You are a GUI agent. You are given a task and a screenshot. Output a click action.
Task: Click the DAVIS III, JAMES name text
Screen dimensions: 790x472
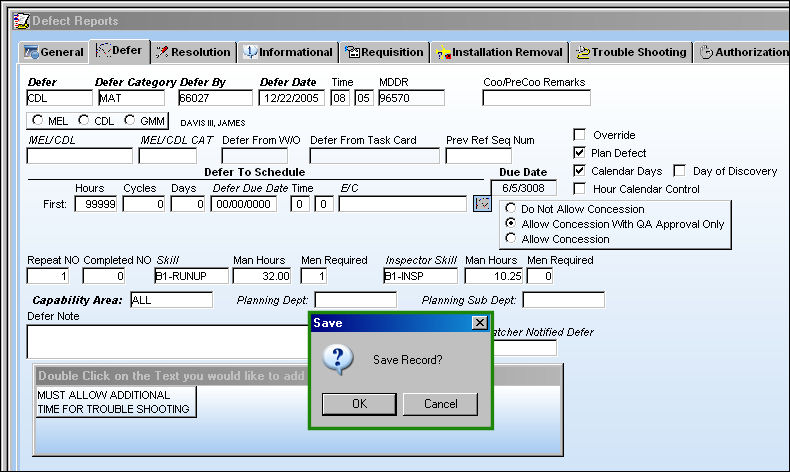tap(213, 123)
